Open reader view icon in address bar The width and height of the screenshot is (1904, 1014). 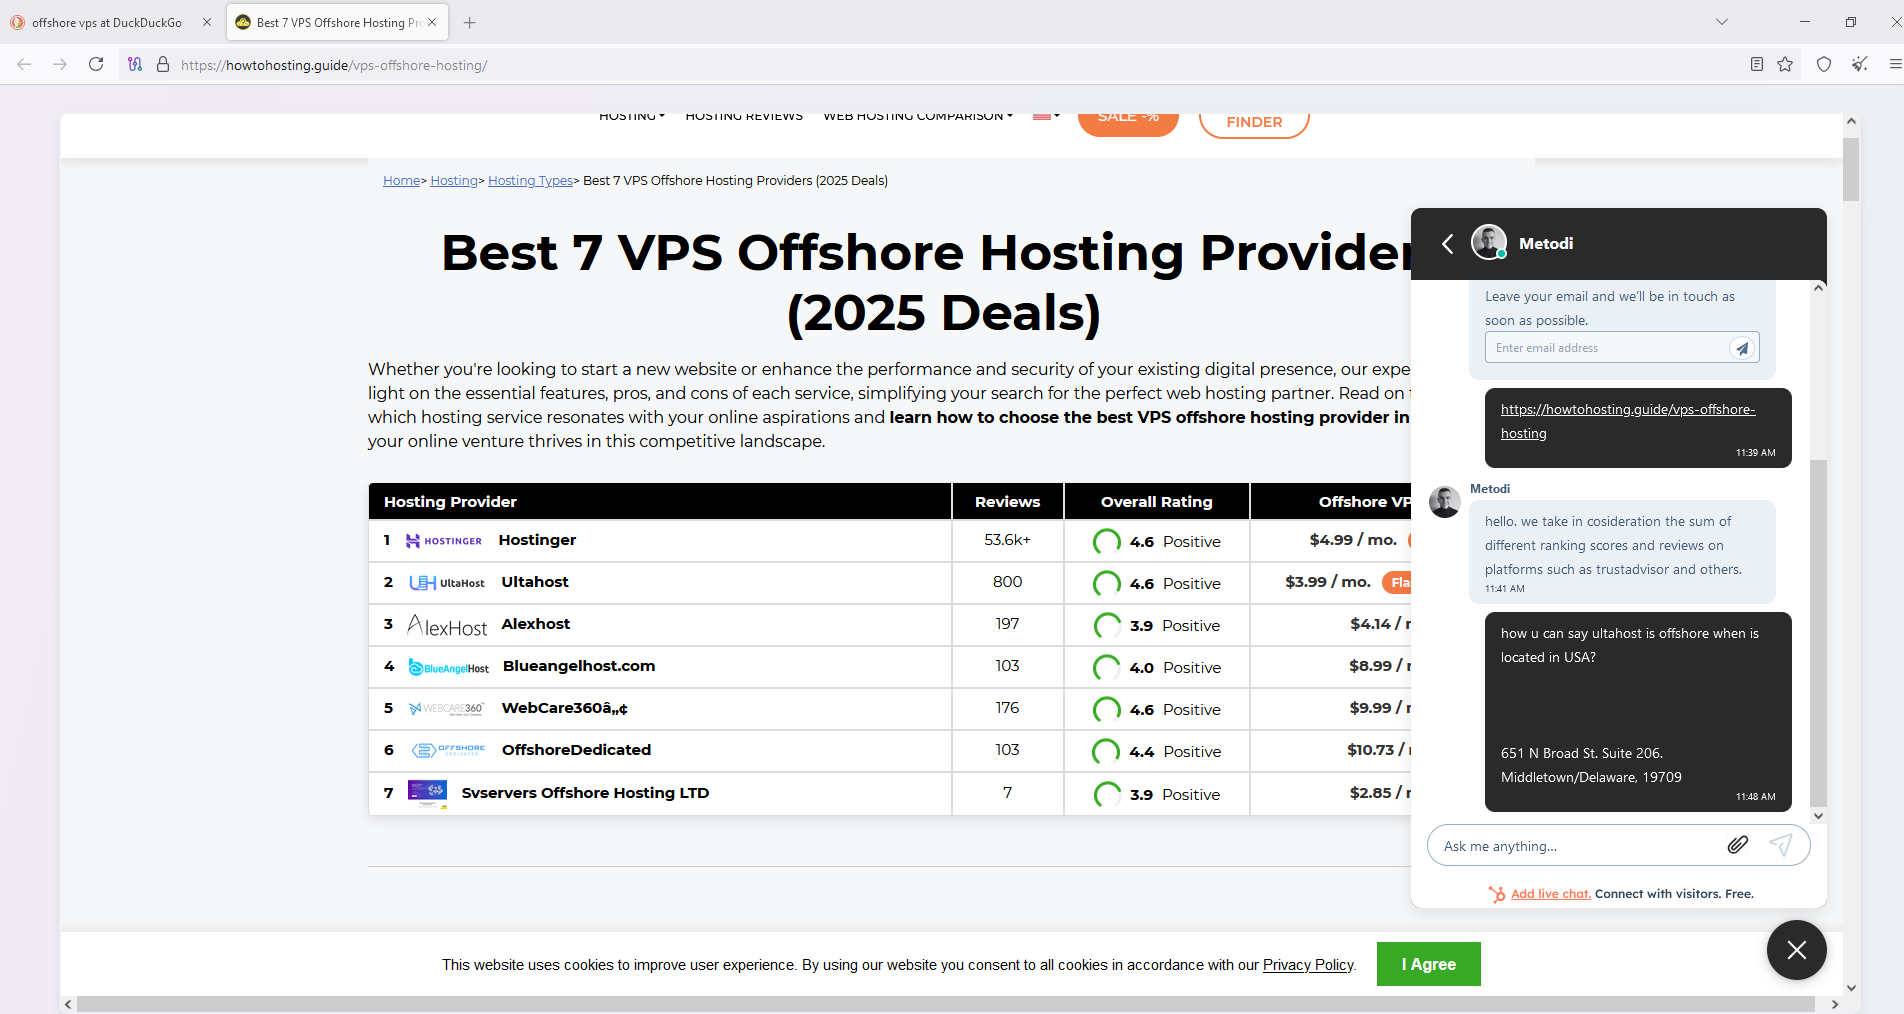[1757, 64]
